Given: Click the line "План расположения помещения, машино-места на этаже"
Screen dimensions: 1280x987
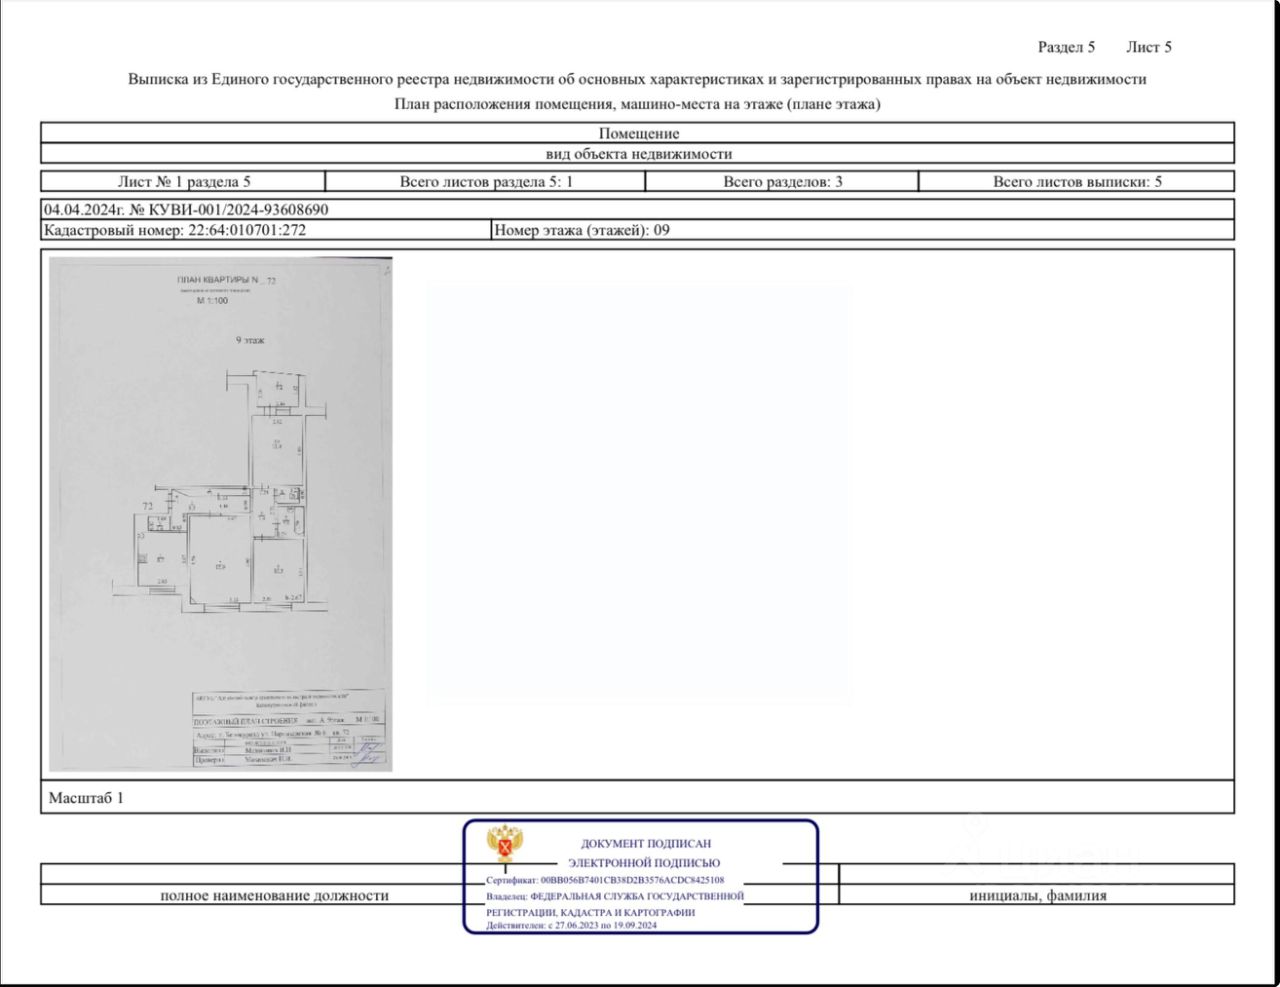Looking at the screenshot, I should click(x=637, y=104).
